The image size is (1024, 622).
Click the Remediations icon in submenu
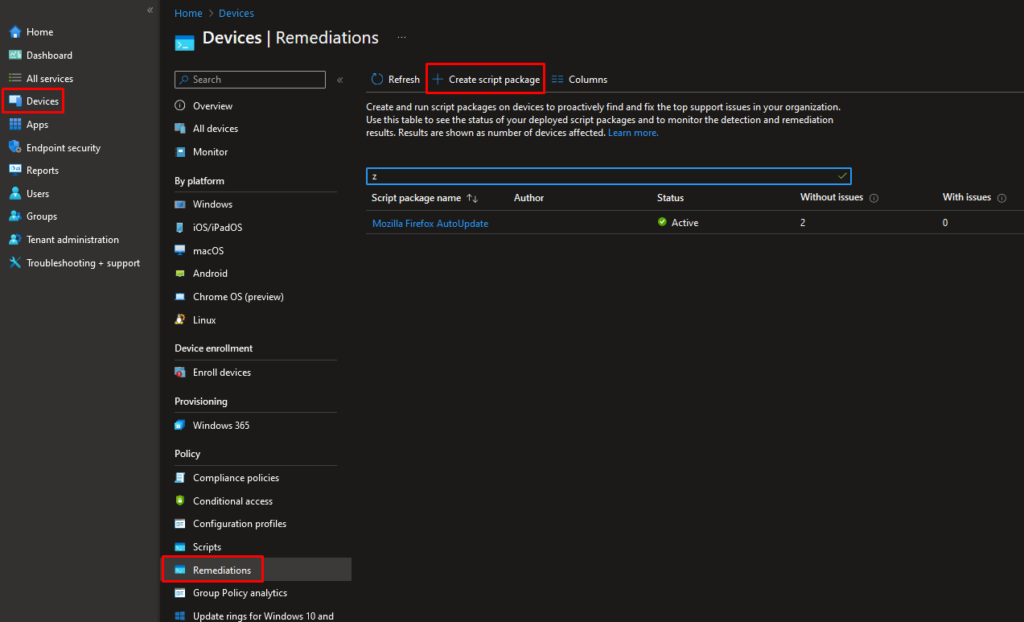180,570
